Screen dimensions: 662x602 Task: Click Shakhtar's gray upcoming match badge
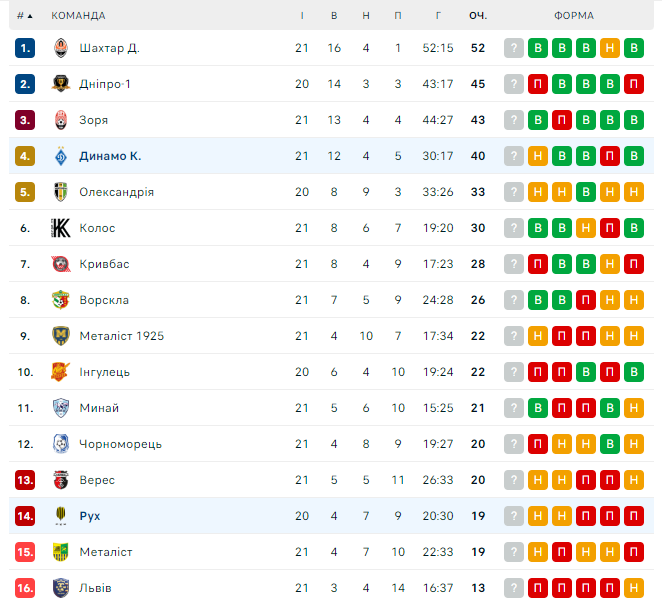[x=514, y=48]
